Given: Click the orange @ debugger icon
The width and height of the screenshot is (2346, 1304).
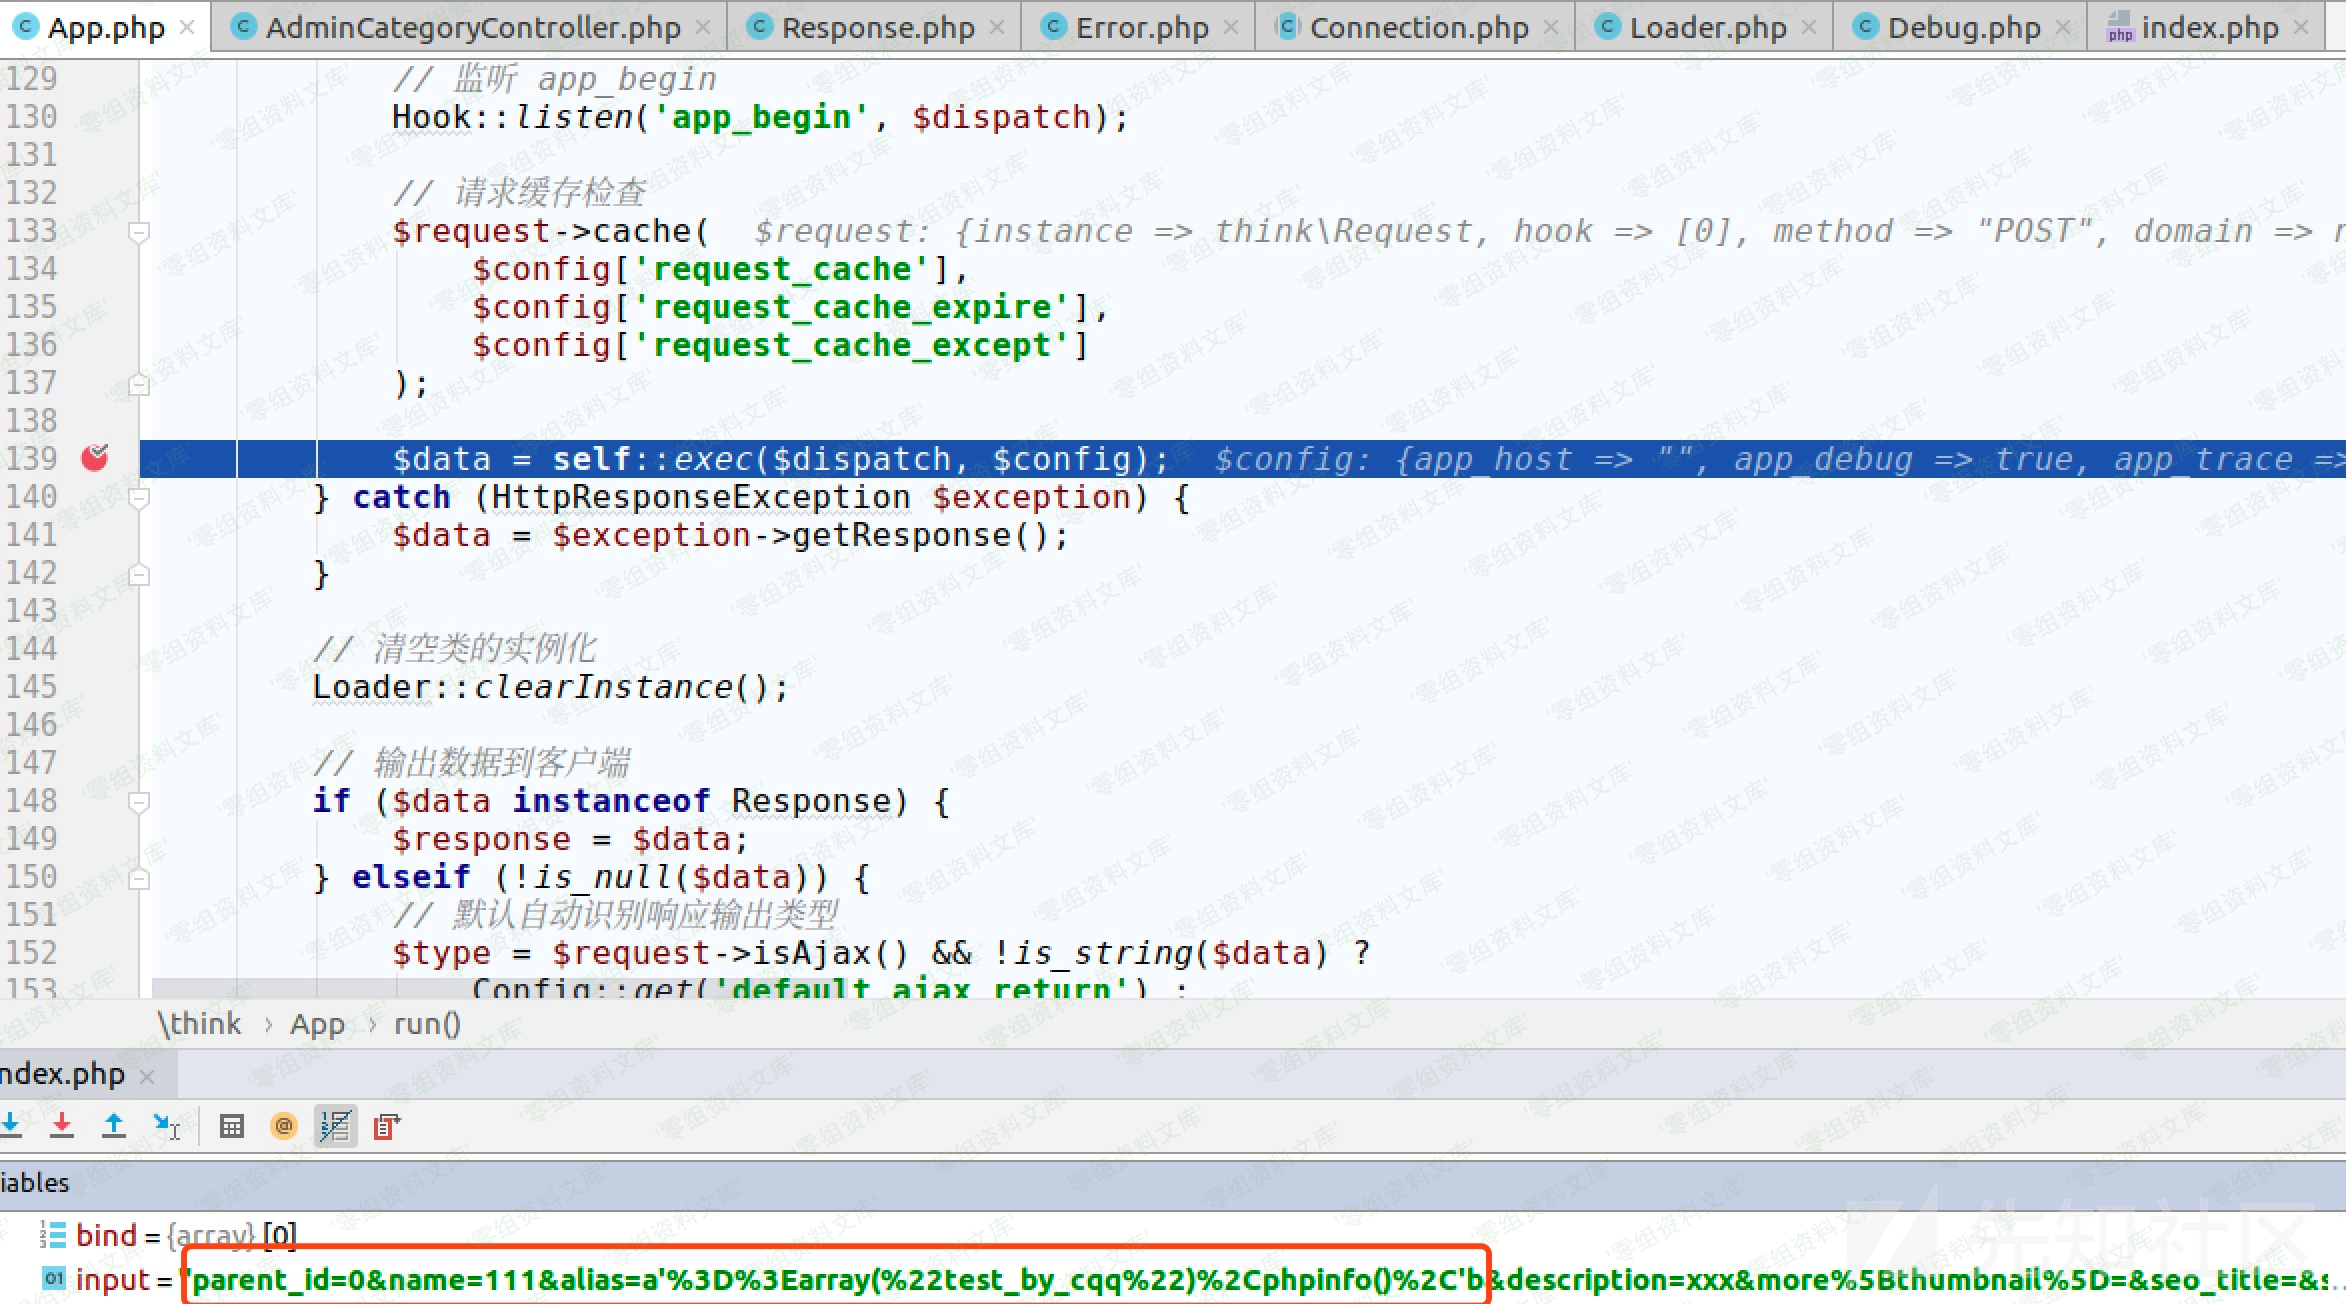Looking at the screenshot, I should click(284, 1127).
